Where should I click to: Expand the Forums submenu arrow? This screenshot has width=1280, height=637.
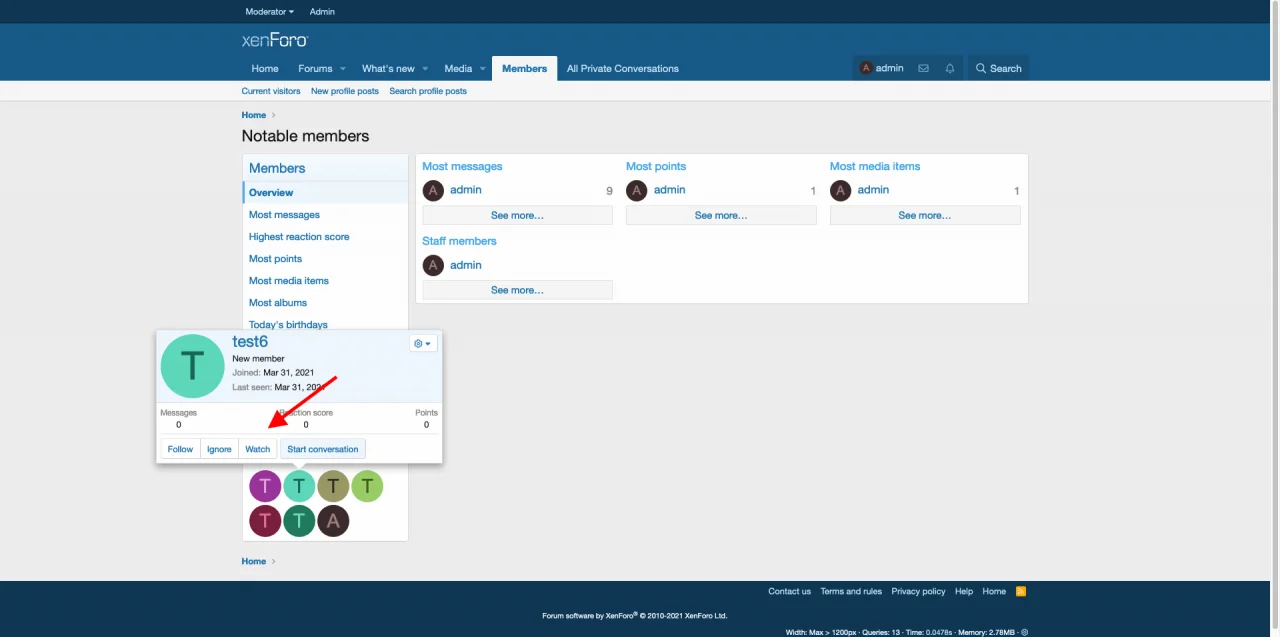(x=343, y=69)
